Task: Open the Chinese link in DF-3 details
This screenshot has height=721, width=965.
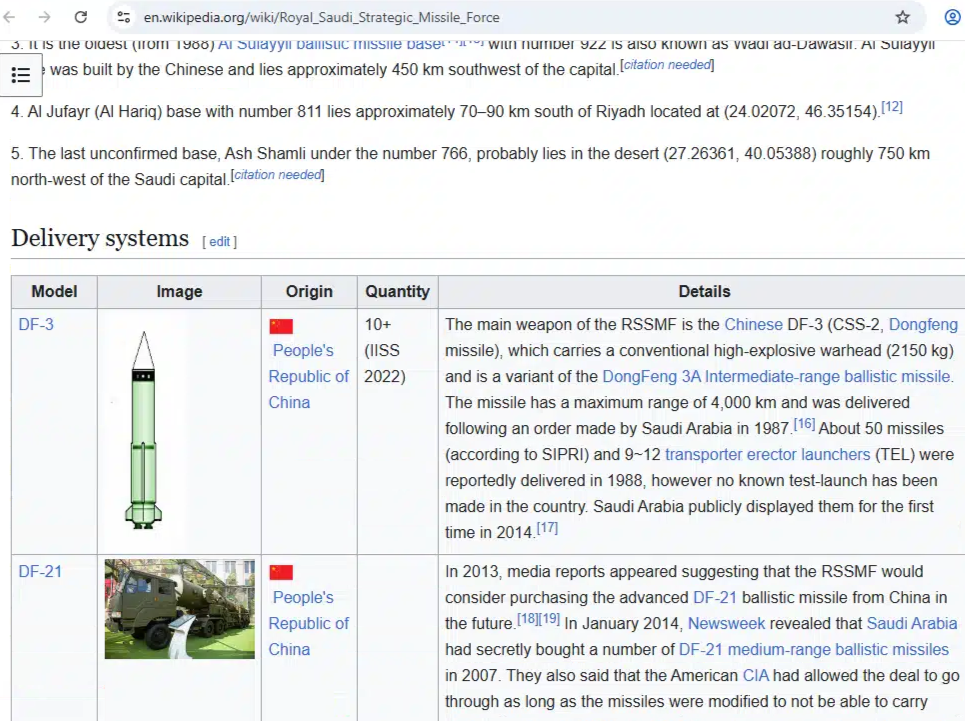Action: click(x=753, y=324)
